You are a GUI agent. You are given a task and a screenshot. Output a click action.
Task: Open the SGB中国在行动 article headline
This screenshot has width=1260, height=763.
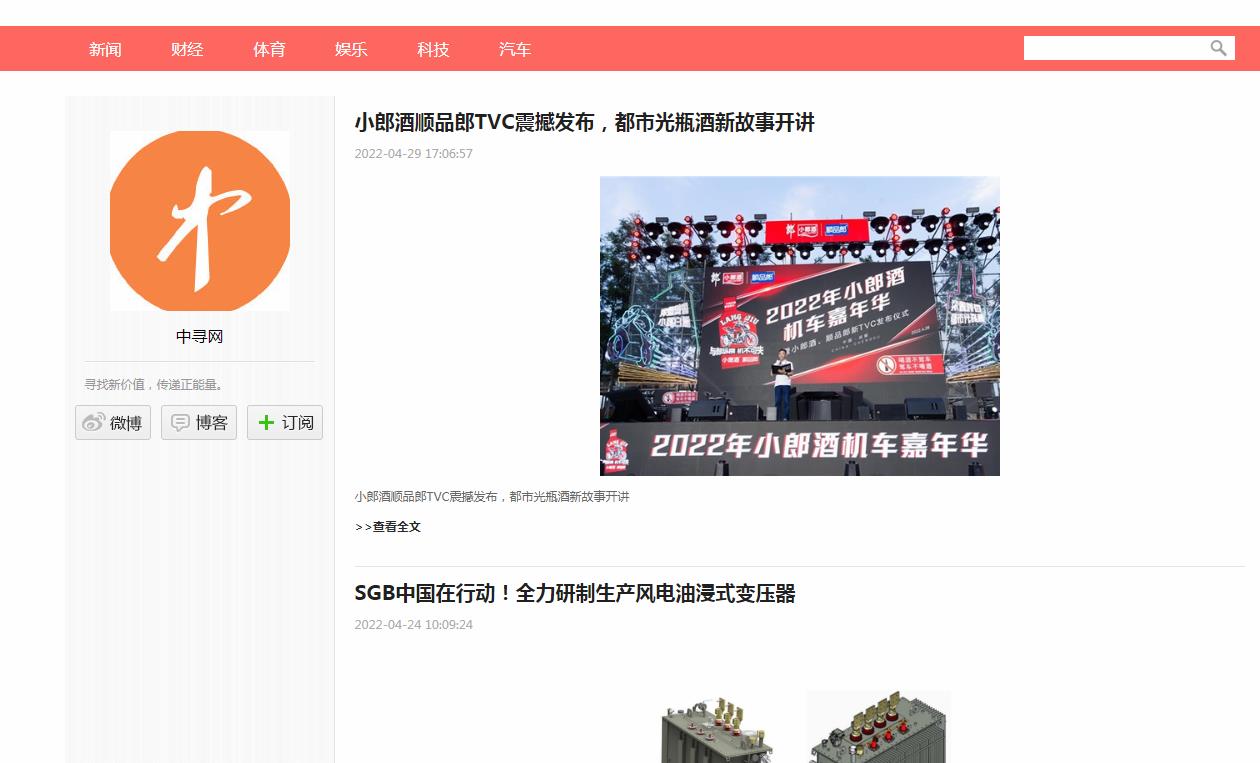click(x=575, y=593)
